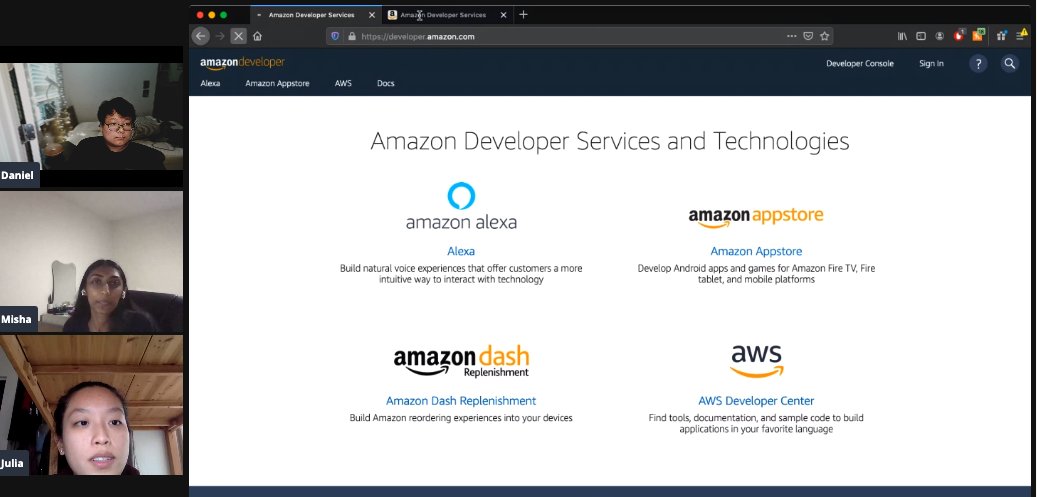Image resolution: width=1037 pixels, height=497 pixels.
Task: Close the second Amazon Developer Services tab
Action: point(503,15)
